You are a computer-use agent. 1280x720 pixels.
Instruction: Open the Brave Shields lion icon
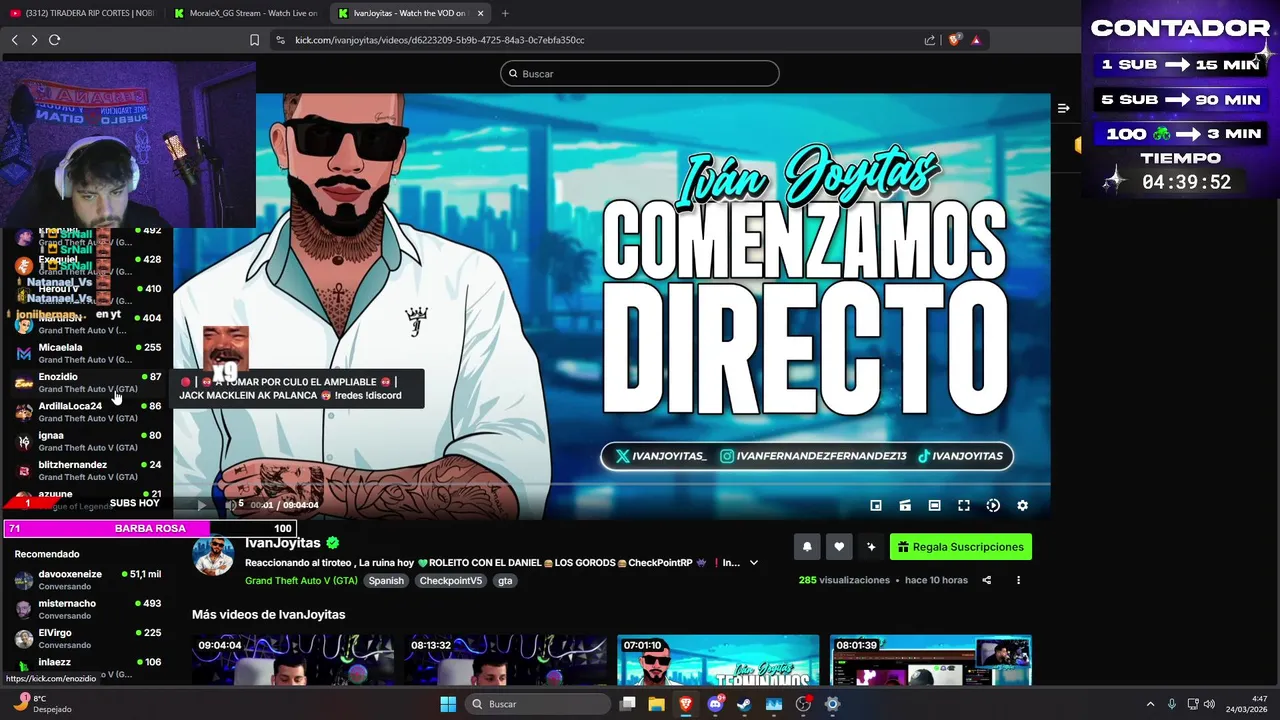click(x=954, y=40)
